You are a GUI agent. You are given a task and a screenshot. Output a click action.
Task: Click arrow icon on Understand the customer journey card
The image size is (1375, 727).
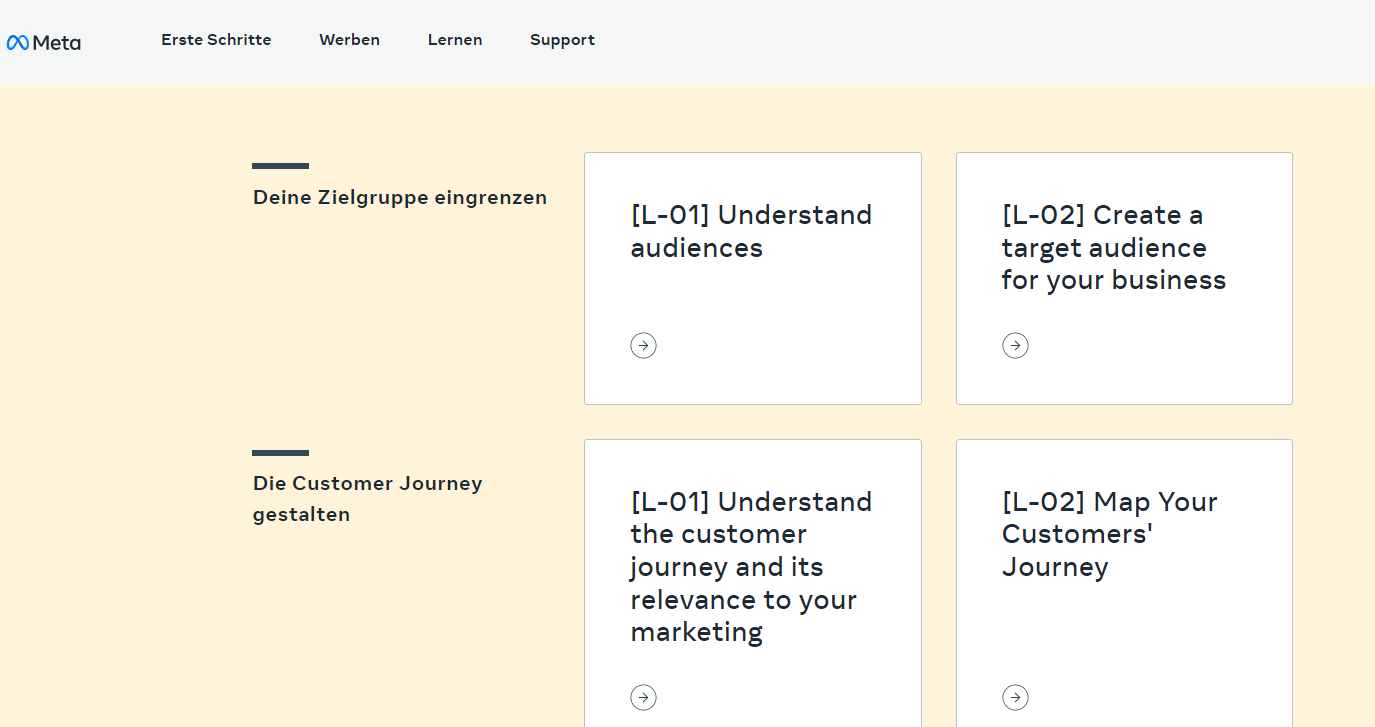point(643,697)
